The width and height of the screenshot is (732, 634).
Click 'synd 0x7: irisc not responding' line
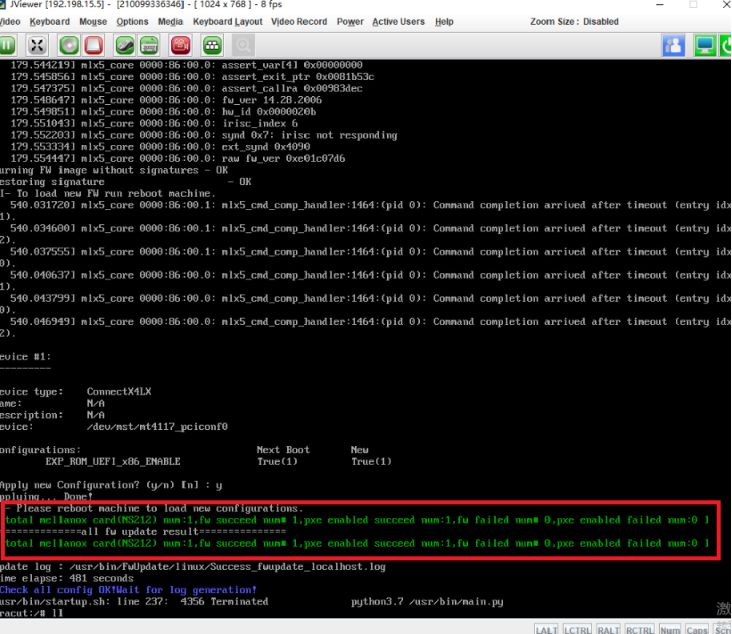pyautogui.click(x=309, y=135)
